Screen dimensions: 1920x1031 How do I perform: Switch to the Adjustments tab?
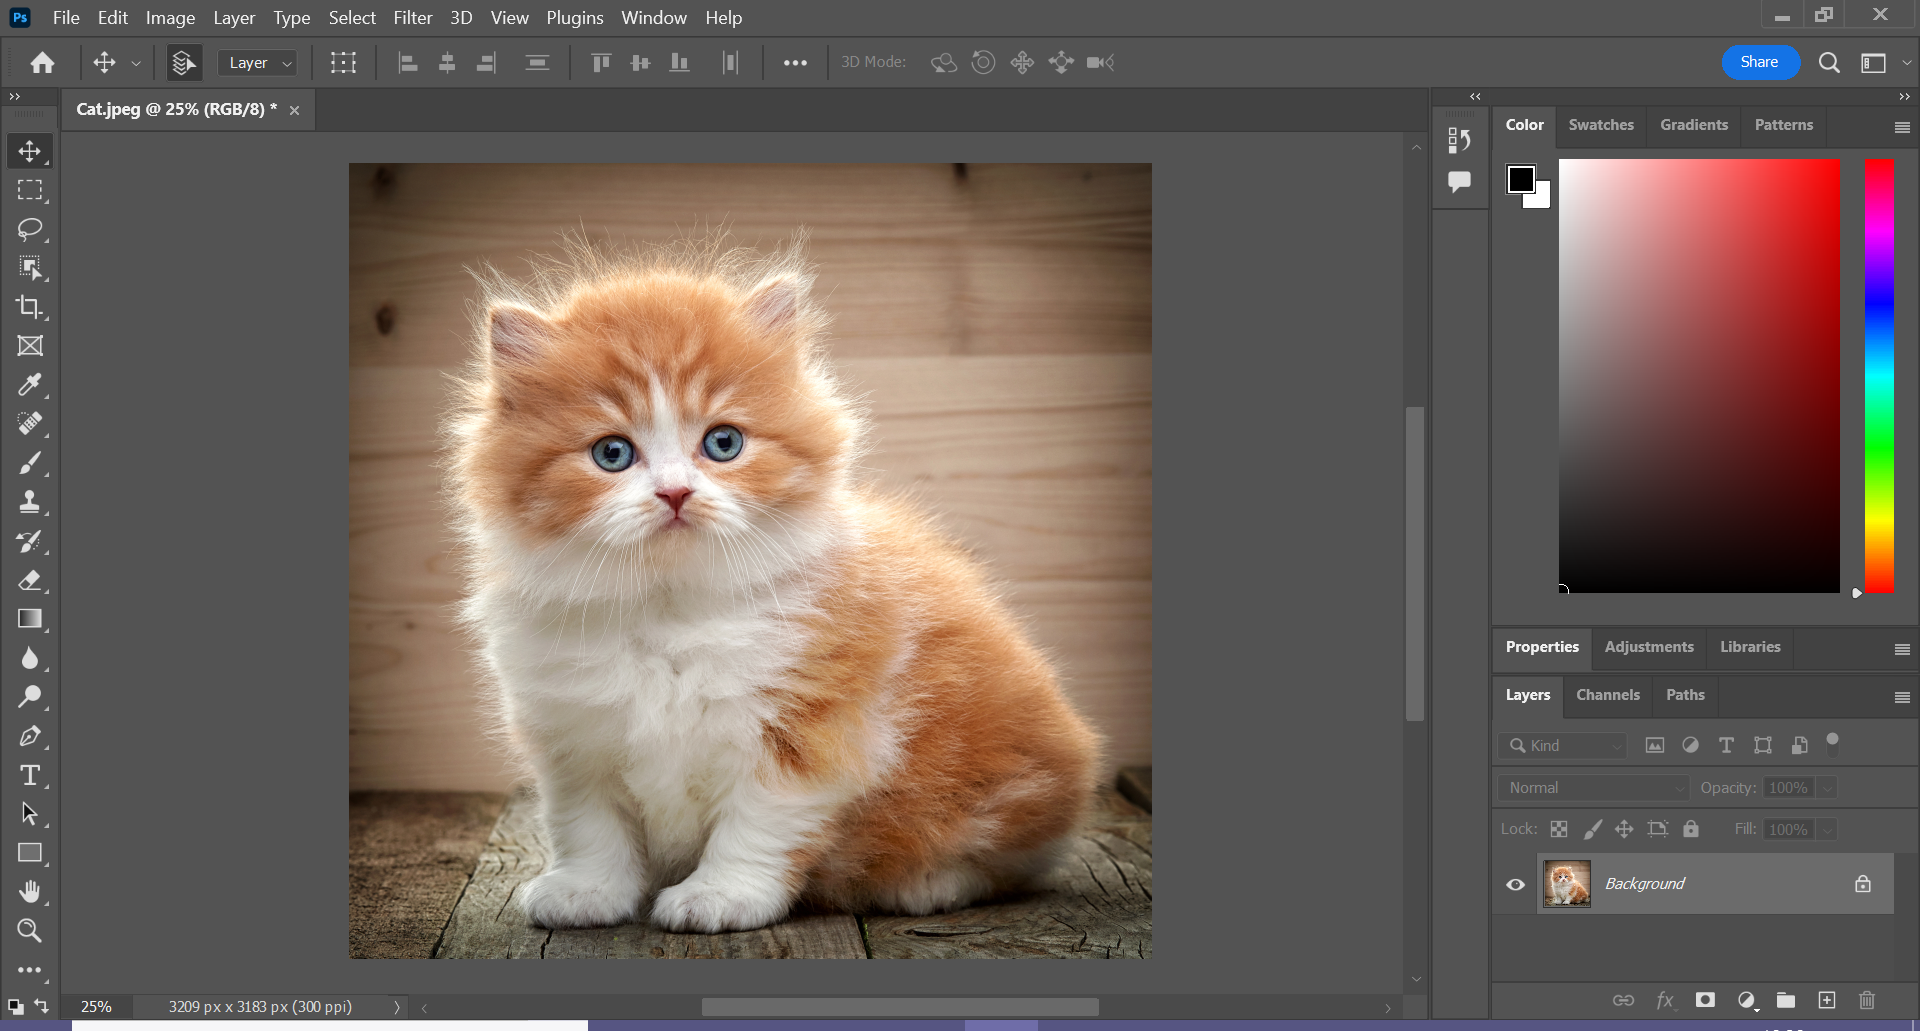click(1649, 647)
